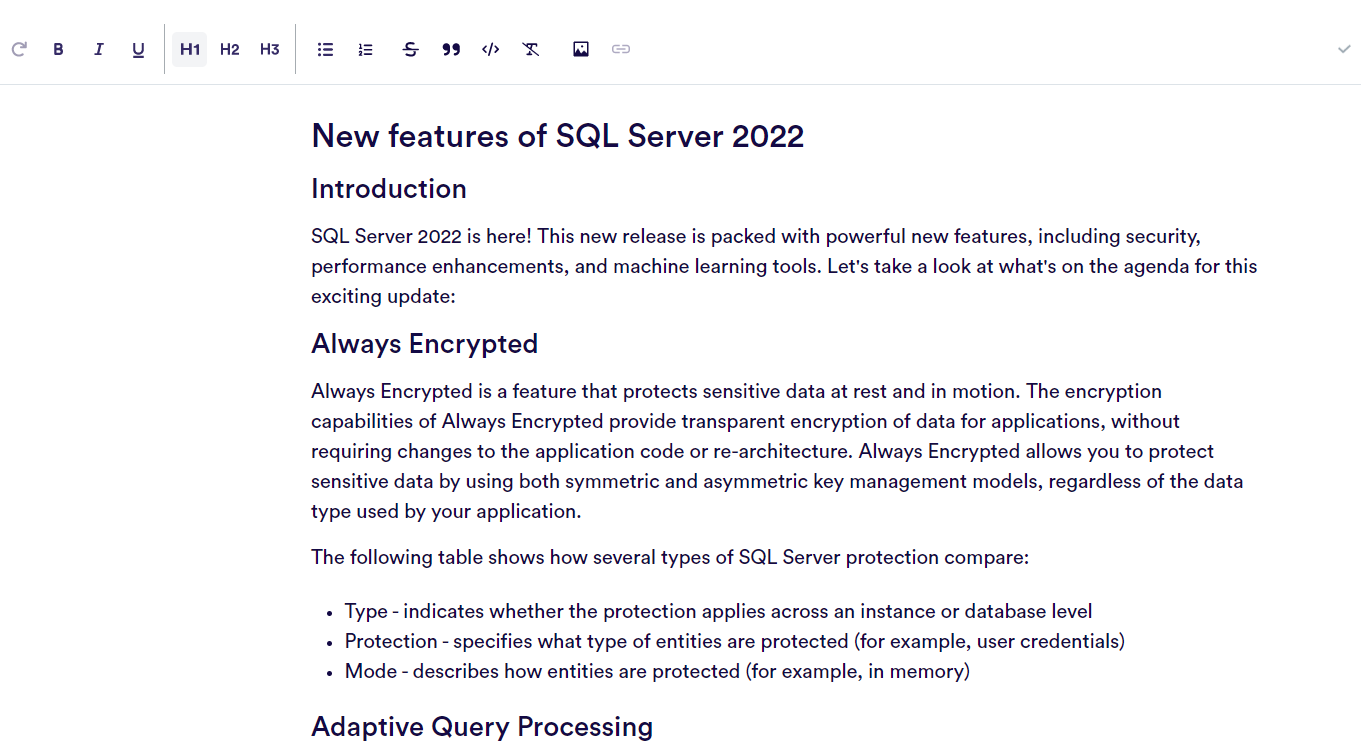The width and height of the screenshot is (1361, 742).
Task: Insert a numbered list
Action: 365,49
